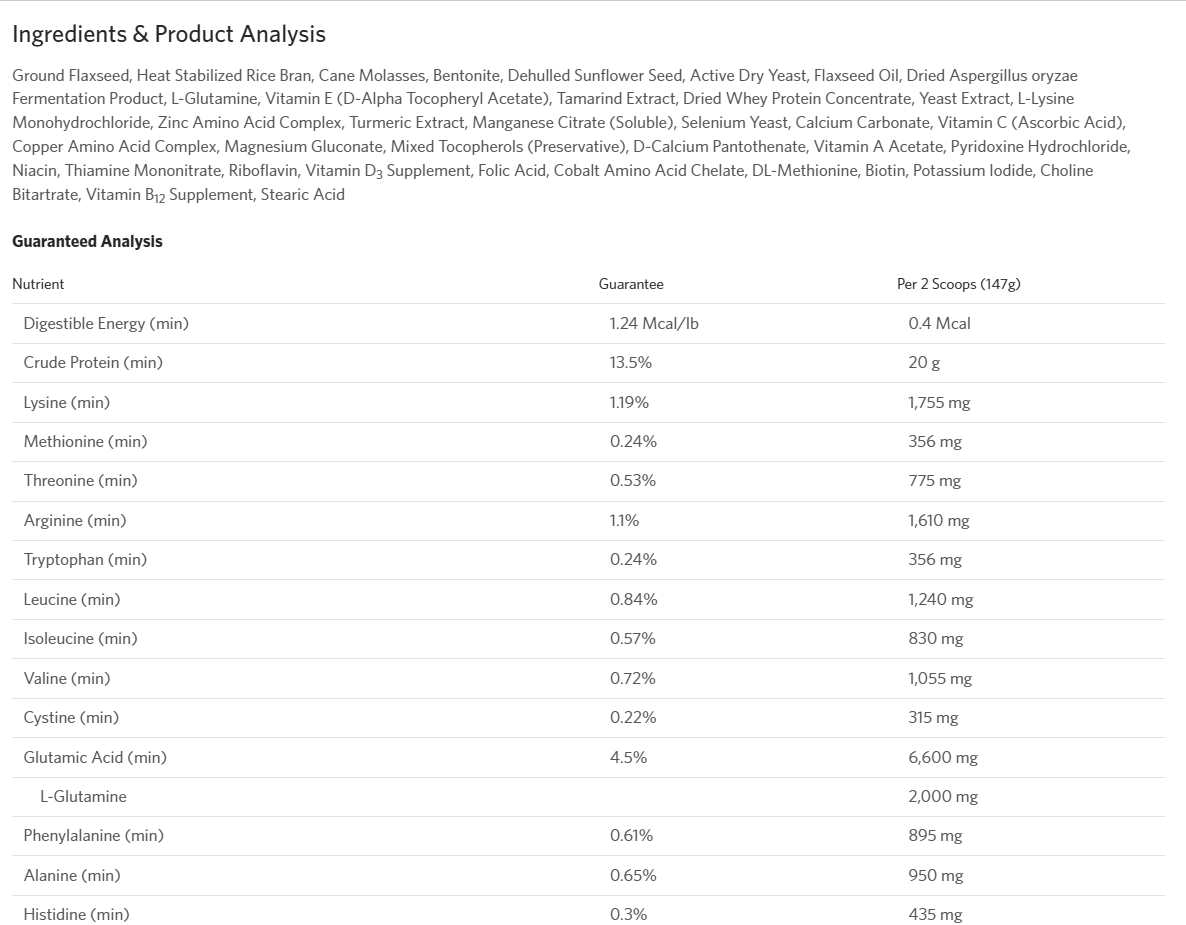Viewport: 1186px width, 925px height.
Task: Select the Per 2 Scoops (147g) header
Action: [x=958, y=284]
